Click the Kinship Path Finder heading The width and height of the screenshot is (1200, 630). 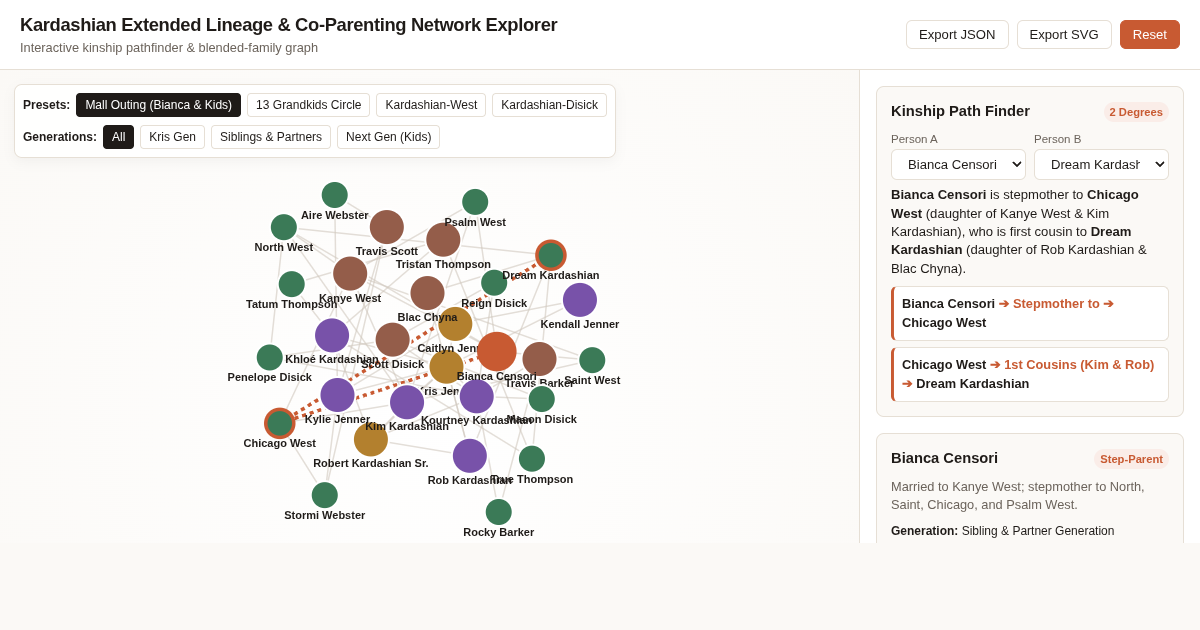tap(960, 111)
